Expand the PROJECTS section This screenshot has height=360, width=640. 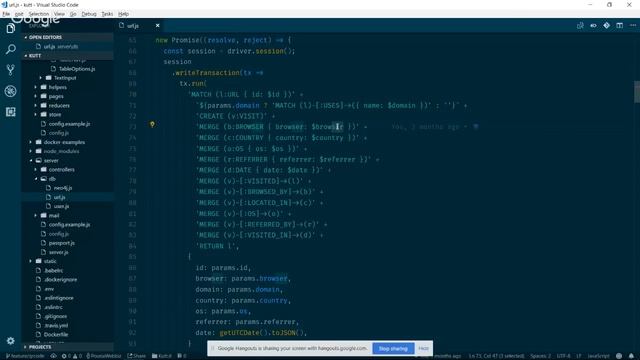pyautogui.click(x=67, y=347)
